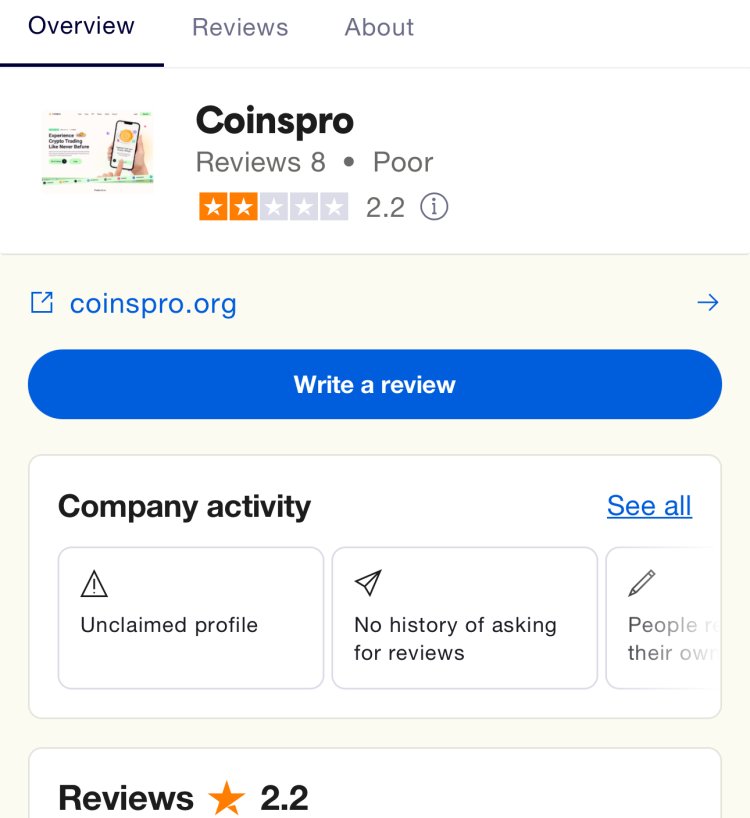Image resolution: width=750 pixels, height=818 pixels.
Task: Open the Unclaimed profile card
Action: (x=191, y=618)
